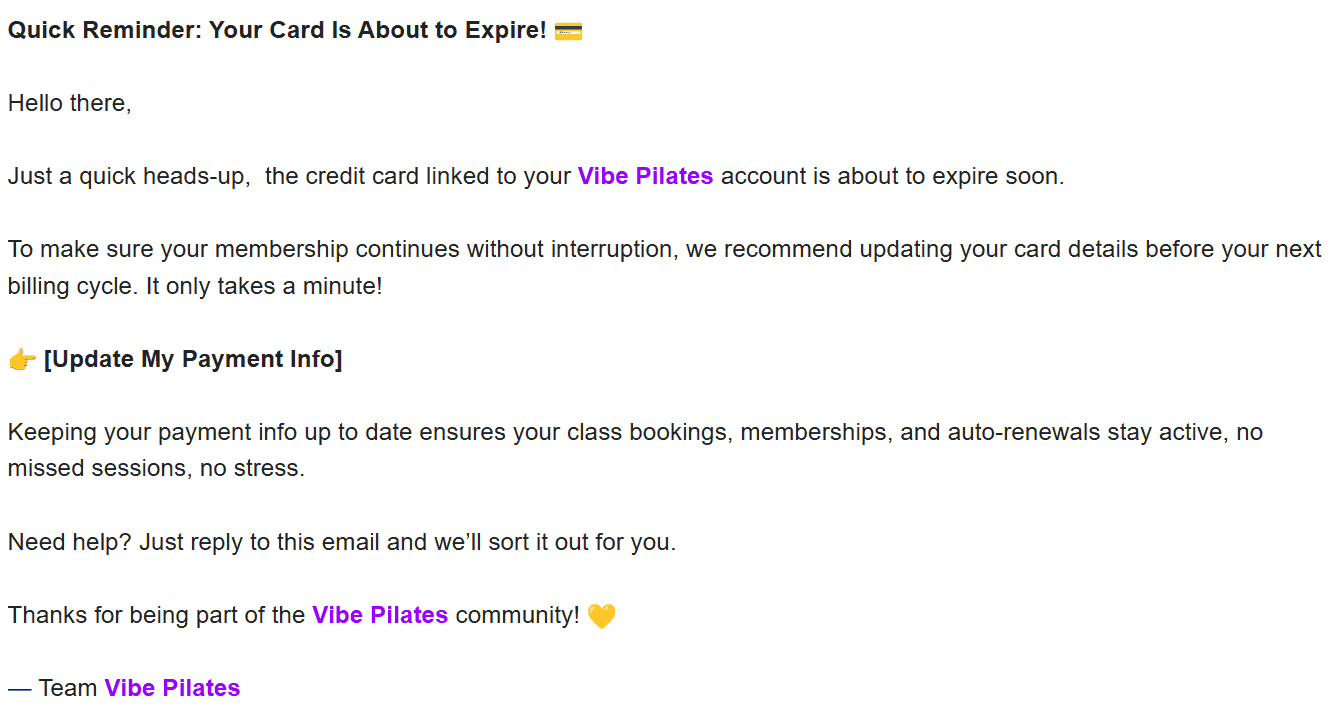Click the 'Just a quick heads-up' text
The width and height of the screenshot is (1333, 718).
pyautogui.click(x=128, y=177)
